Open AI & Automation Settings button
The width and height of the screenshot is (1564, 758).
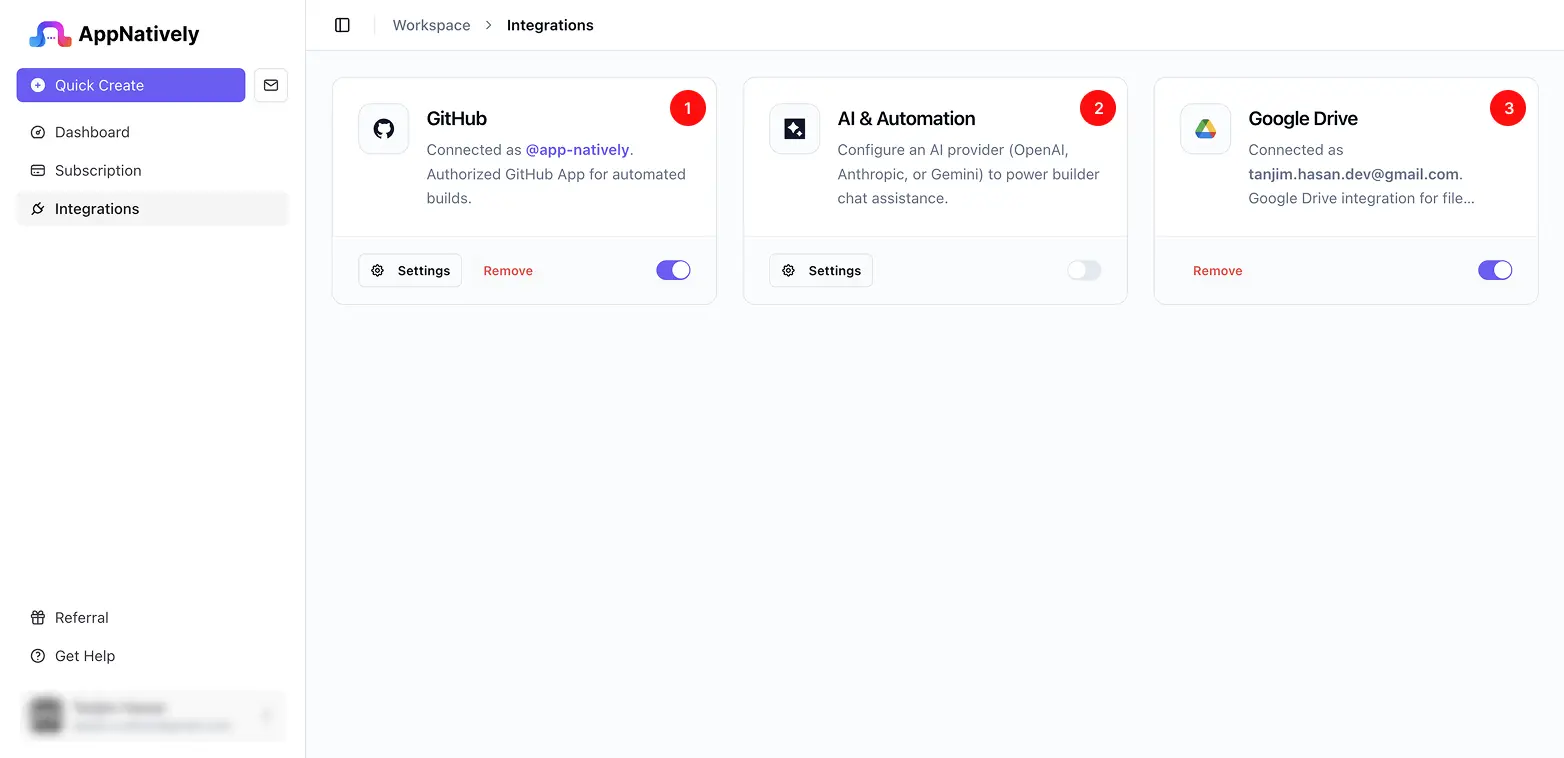821,271
